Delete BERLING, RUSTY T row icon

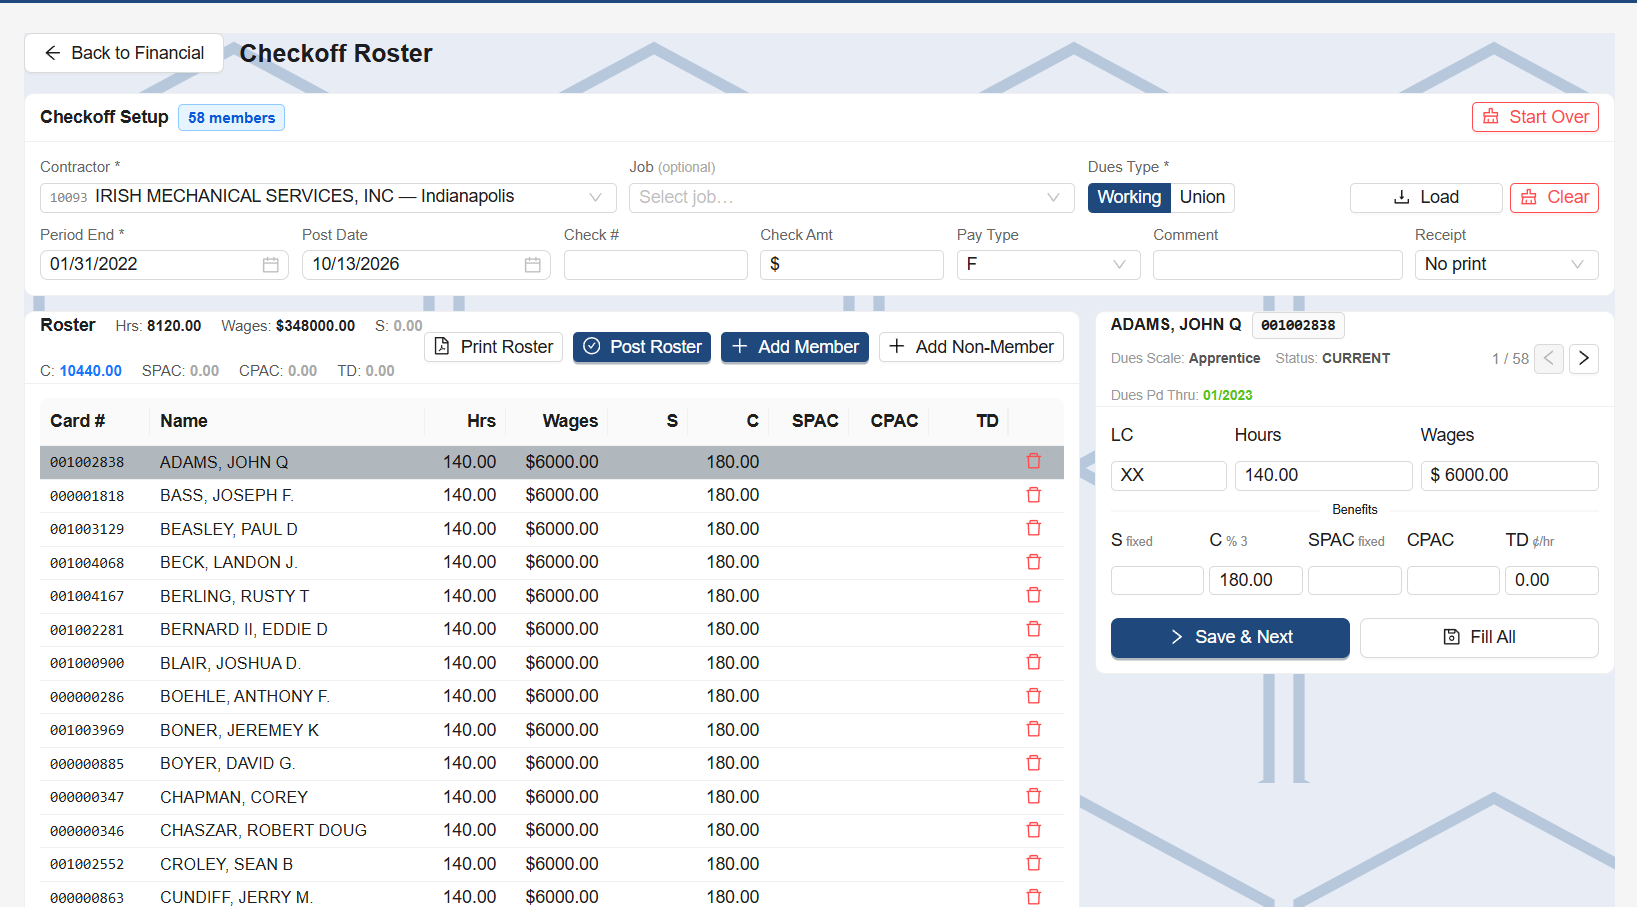(1034, 595)
